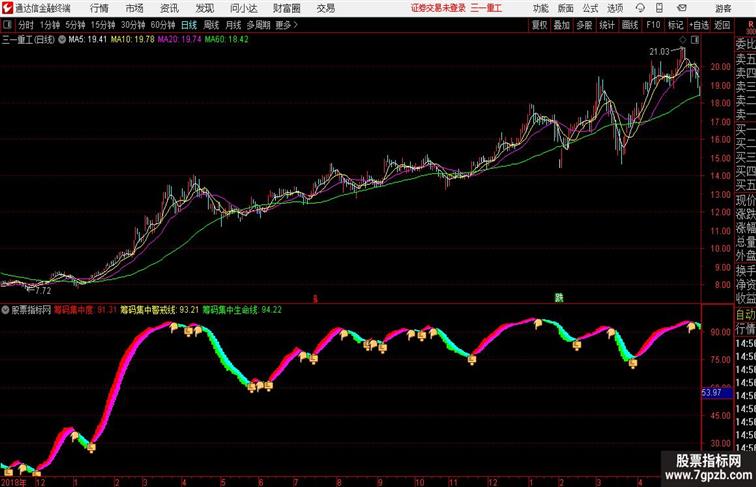
Task: Click the blue 53.97 axis value box
Action: (x=716, y=392)
